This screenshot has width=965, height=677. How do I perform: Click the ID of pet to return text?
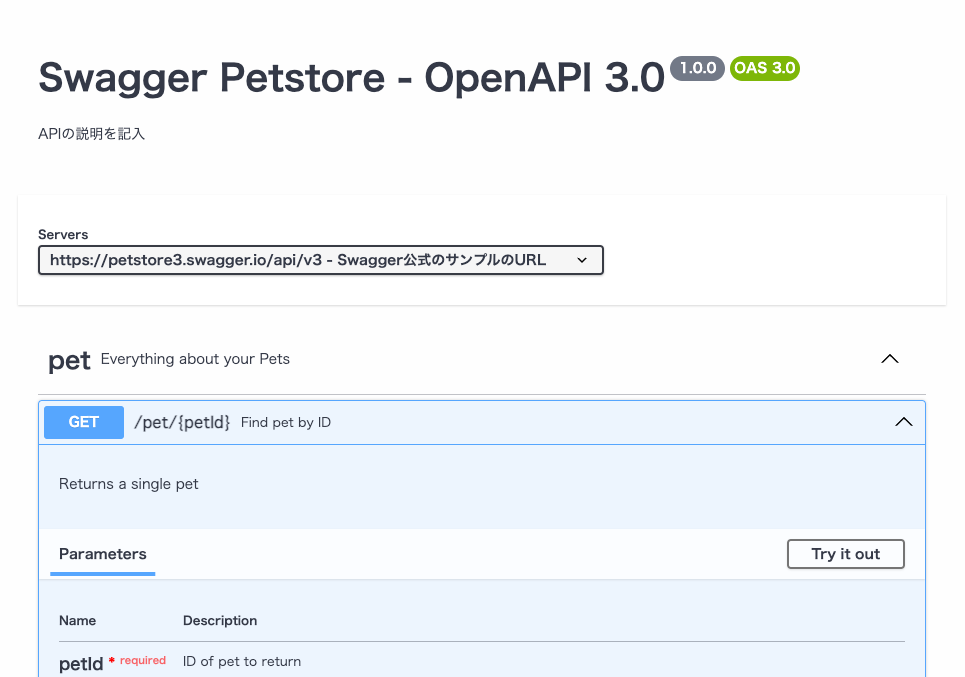tap(242, 661)
